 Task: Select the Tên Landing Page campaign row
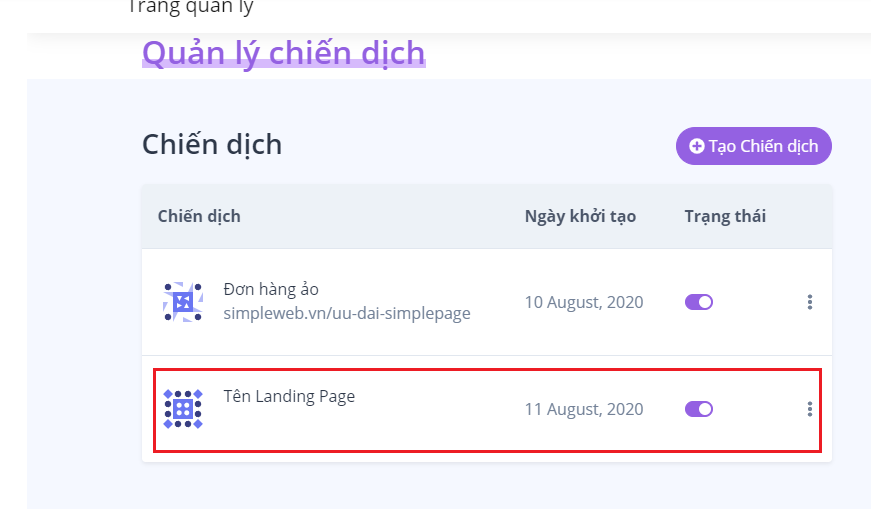487,410
